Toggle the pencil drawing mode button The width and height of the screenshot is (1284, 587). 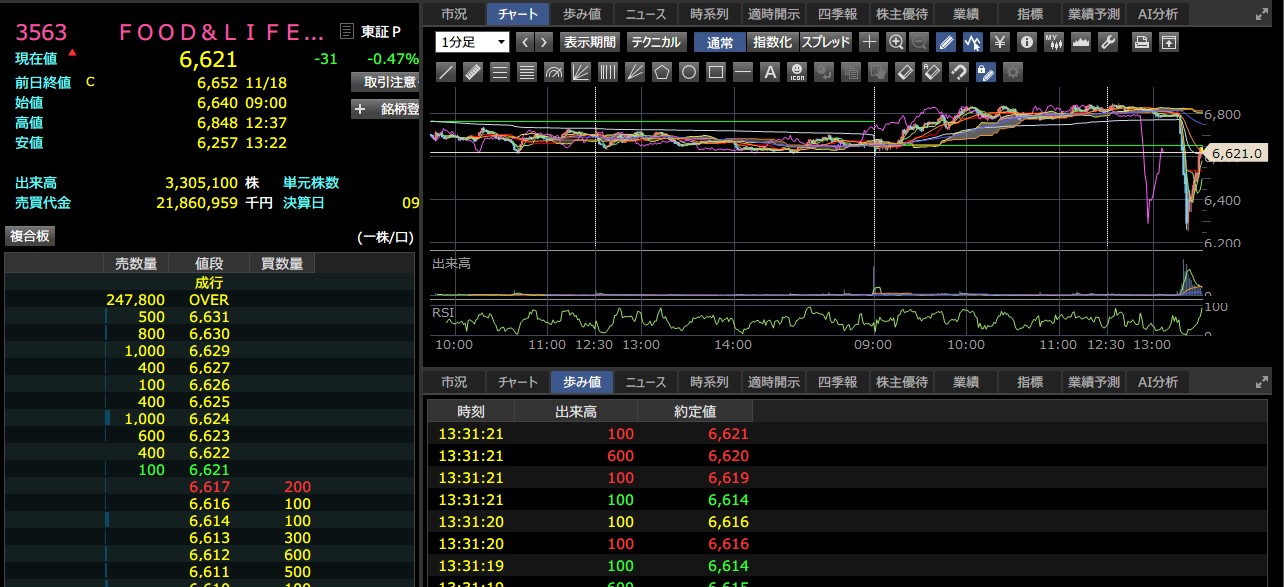tap(946, 42)
